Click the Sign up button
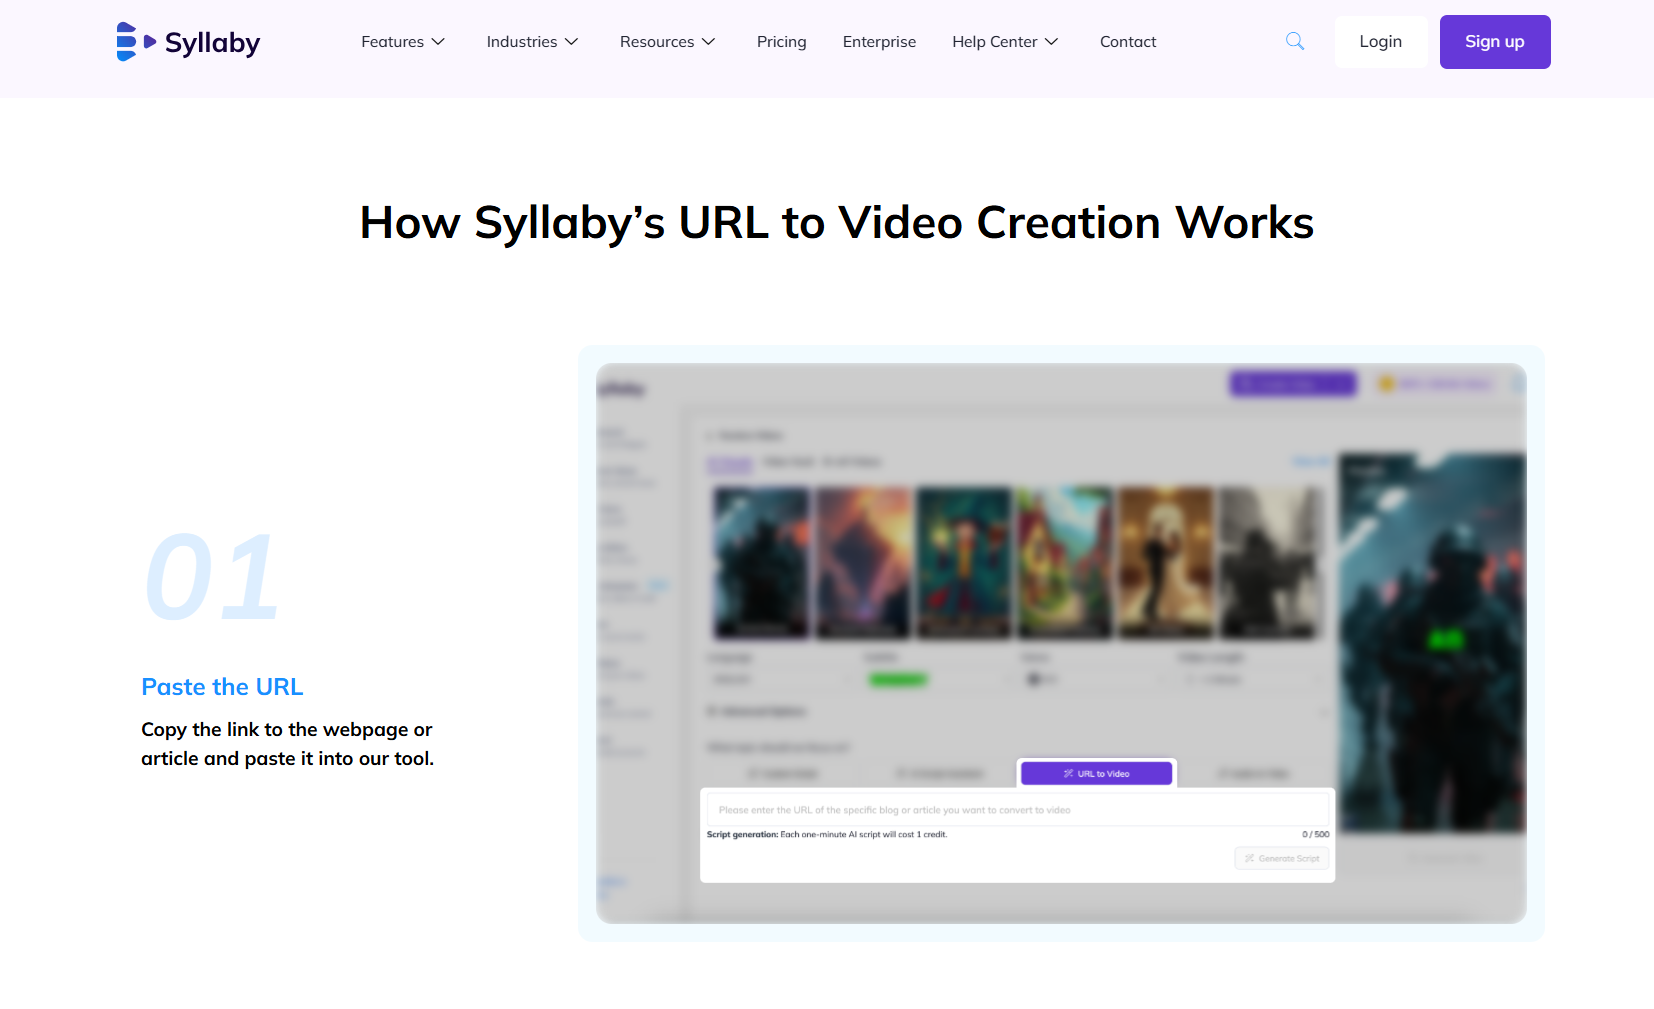The image size is (1654, 1009). click(x=1494, y=41)
